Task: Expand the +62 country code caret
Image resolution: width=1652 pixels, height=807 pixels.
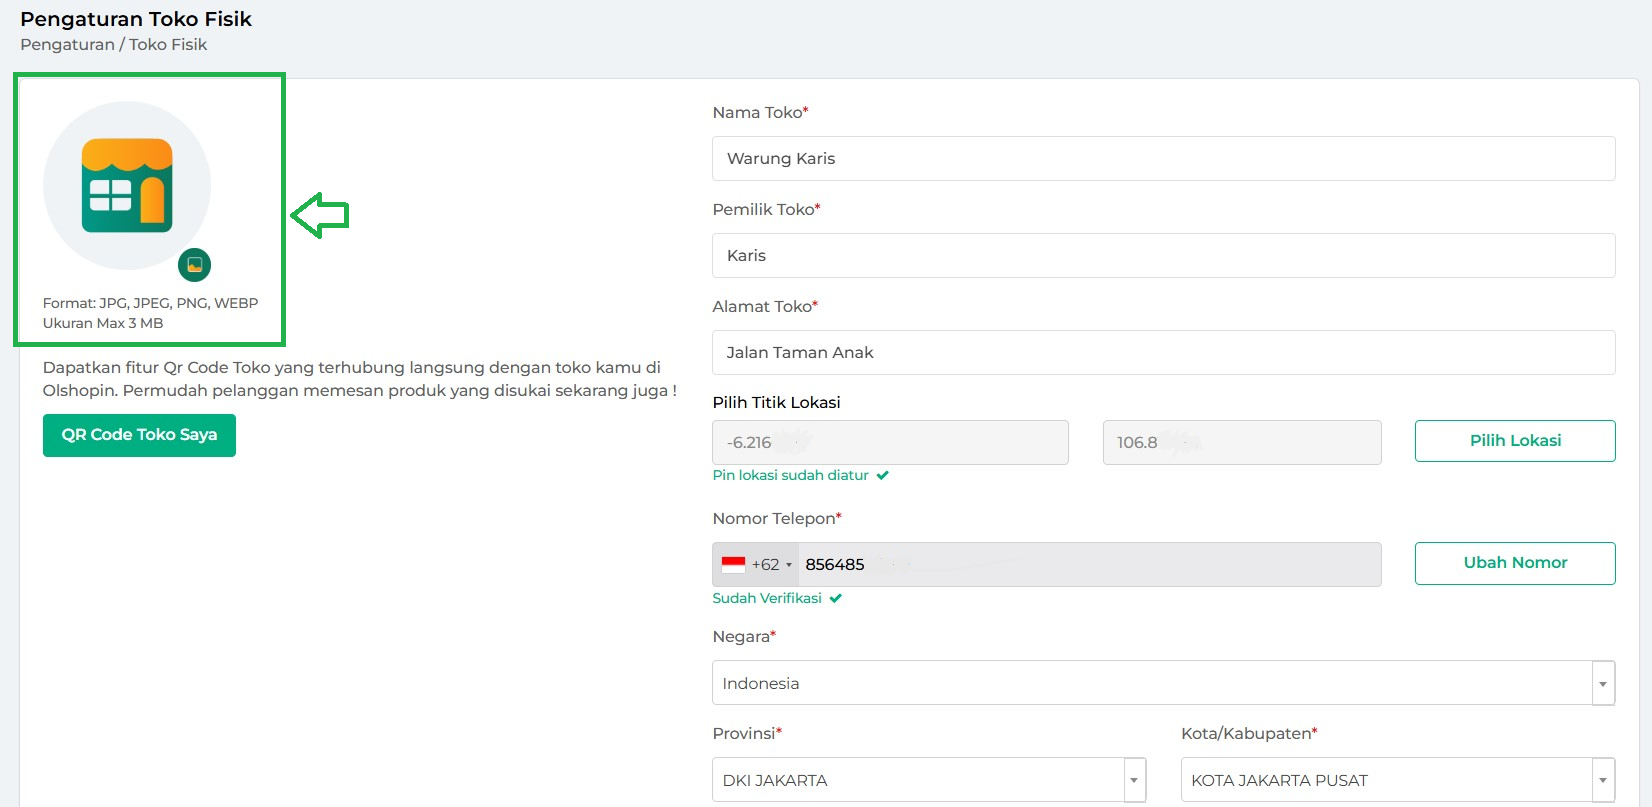Action: 789,566
